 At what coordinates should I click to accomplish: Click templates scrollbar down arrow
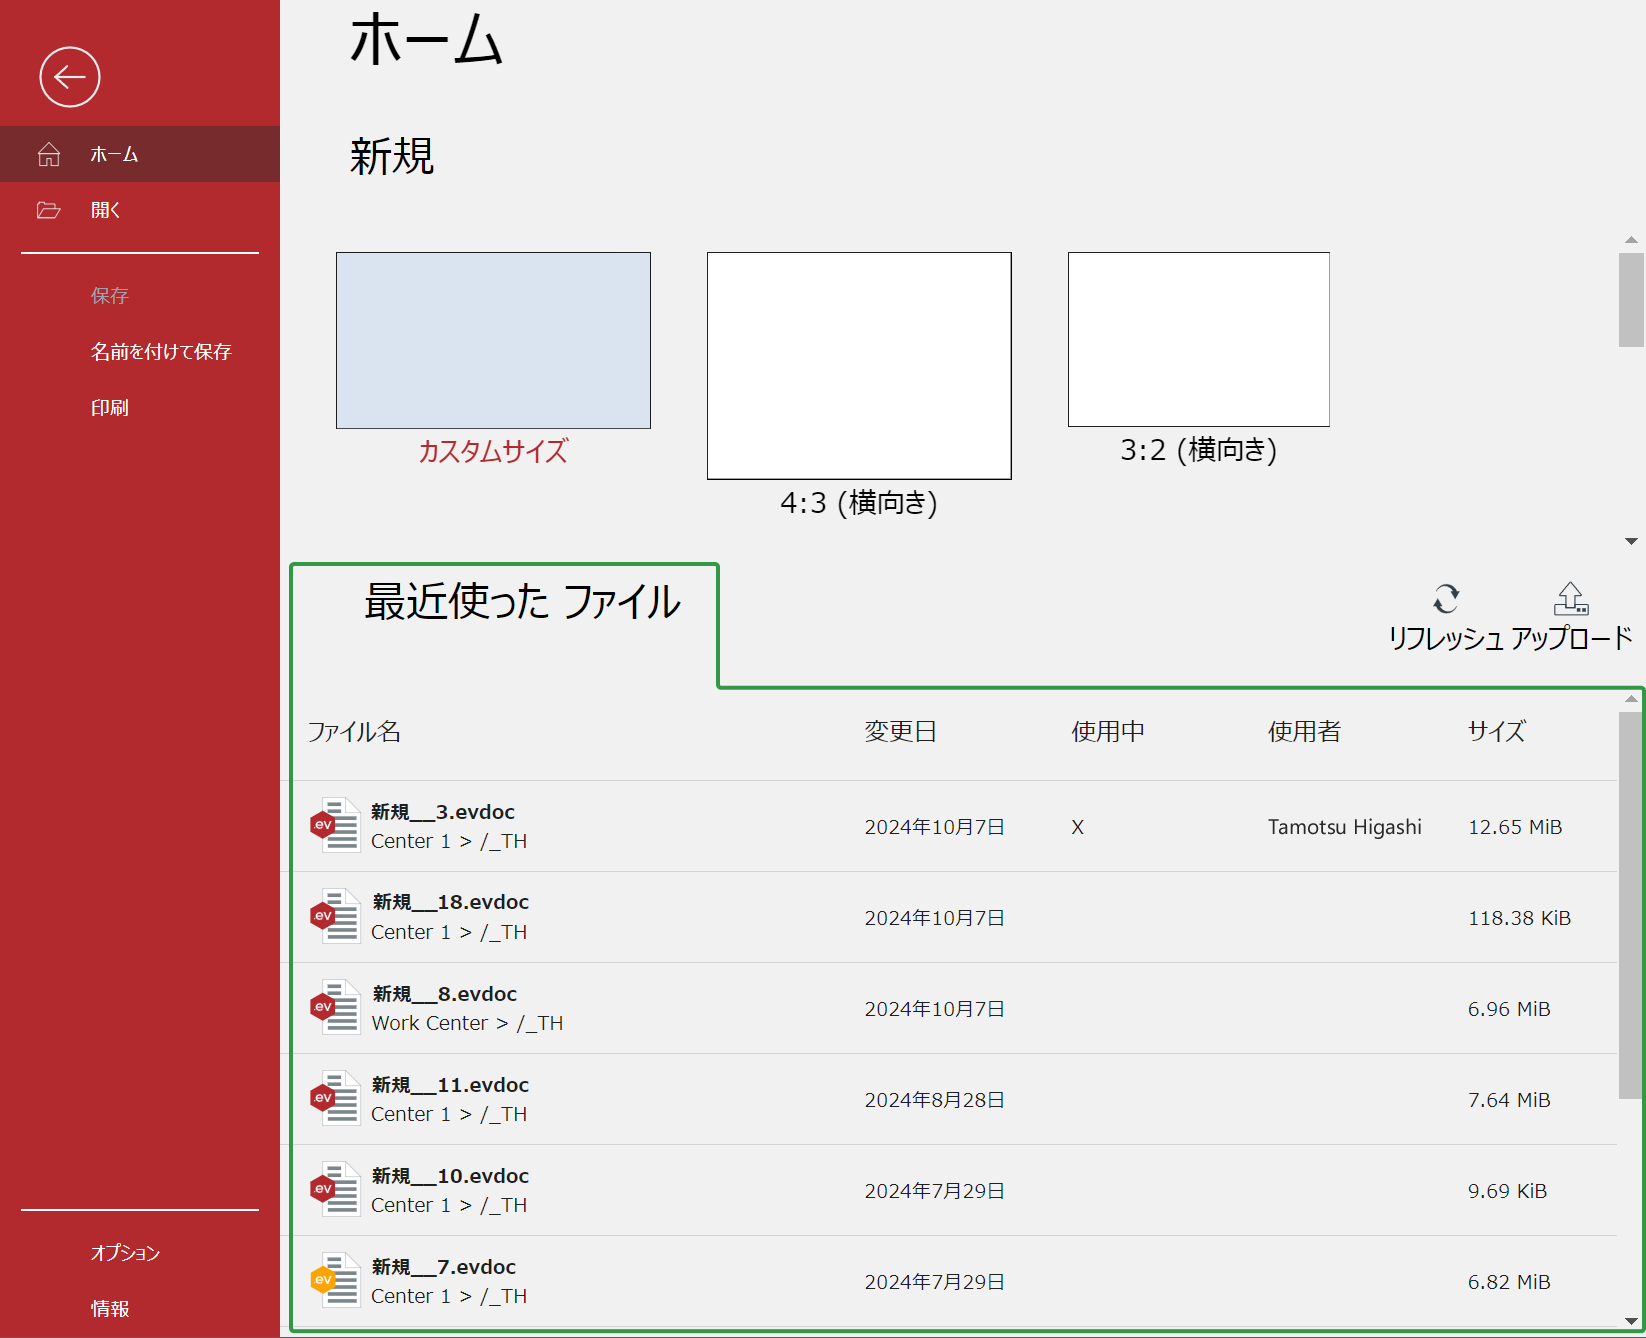click(x=1631, y=541)
